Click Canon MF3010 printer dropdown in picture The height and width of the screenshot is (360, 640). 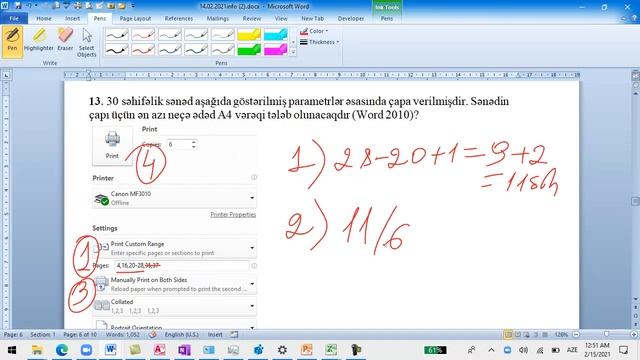point(174,198)
